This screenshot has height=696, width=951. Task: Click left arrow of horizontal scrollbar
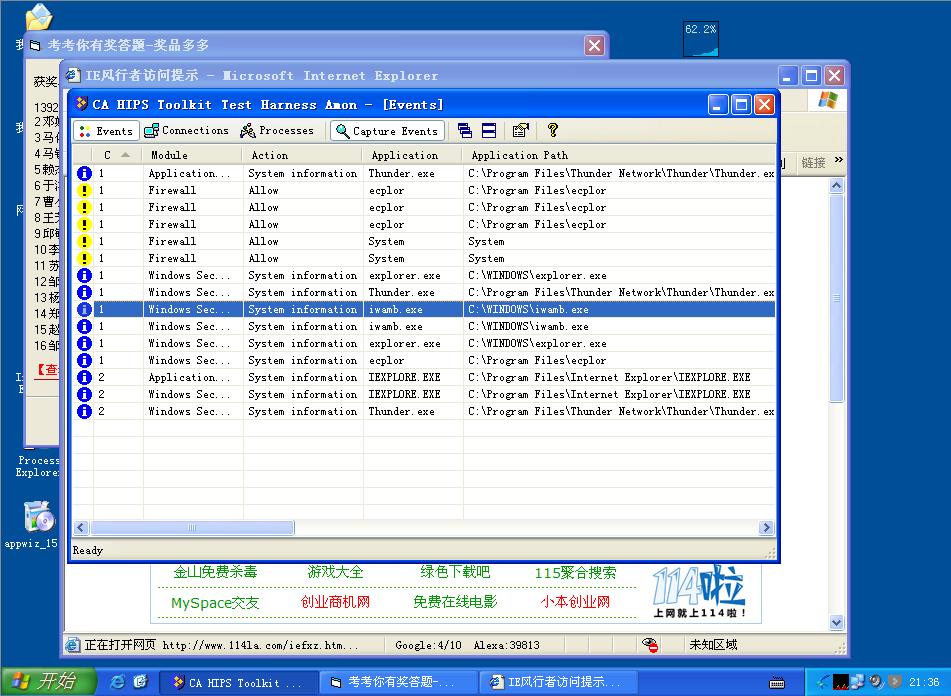(82, 527)
